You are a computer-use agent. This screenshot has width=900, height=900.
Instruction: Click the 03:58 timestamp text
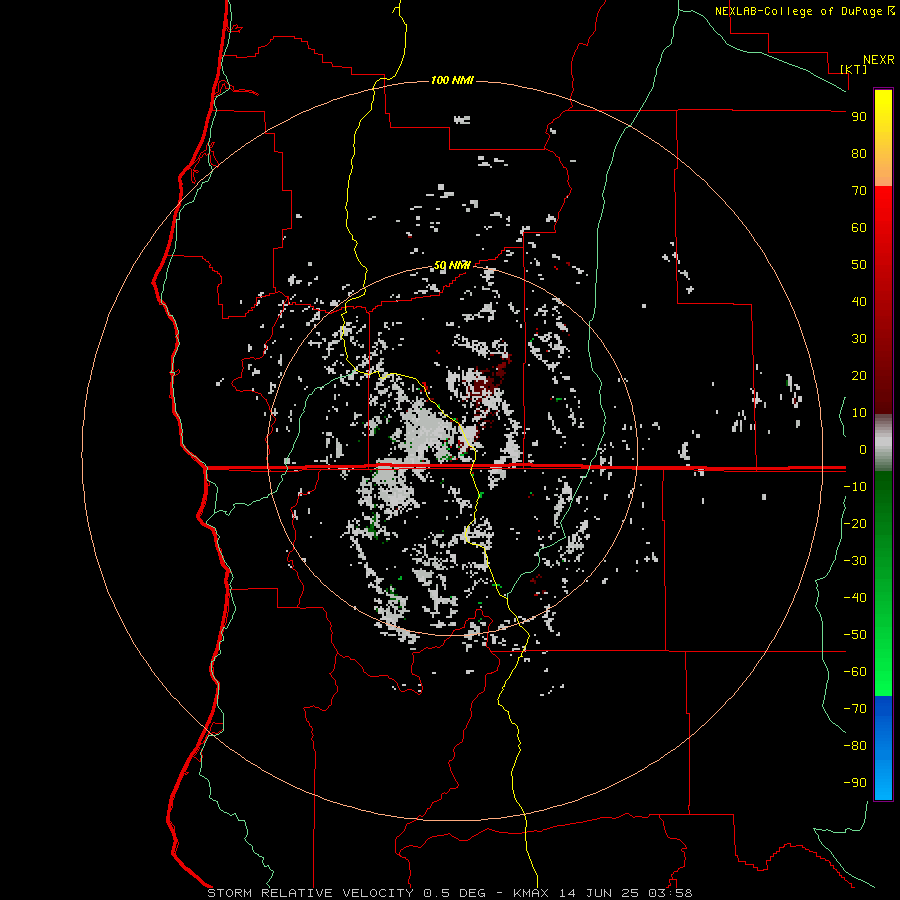coord(670,893)
